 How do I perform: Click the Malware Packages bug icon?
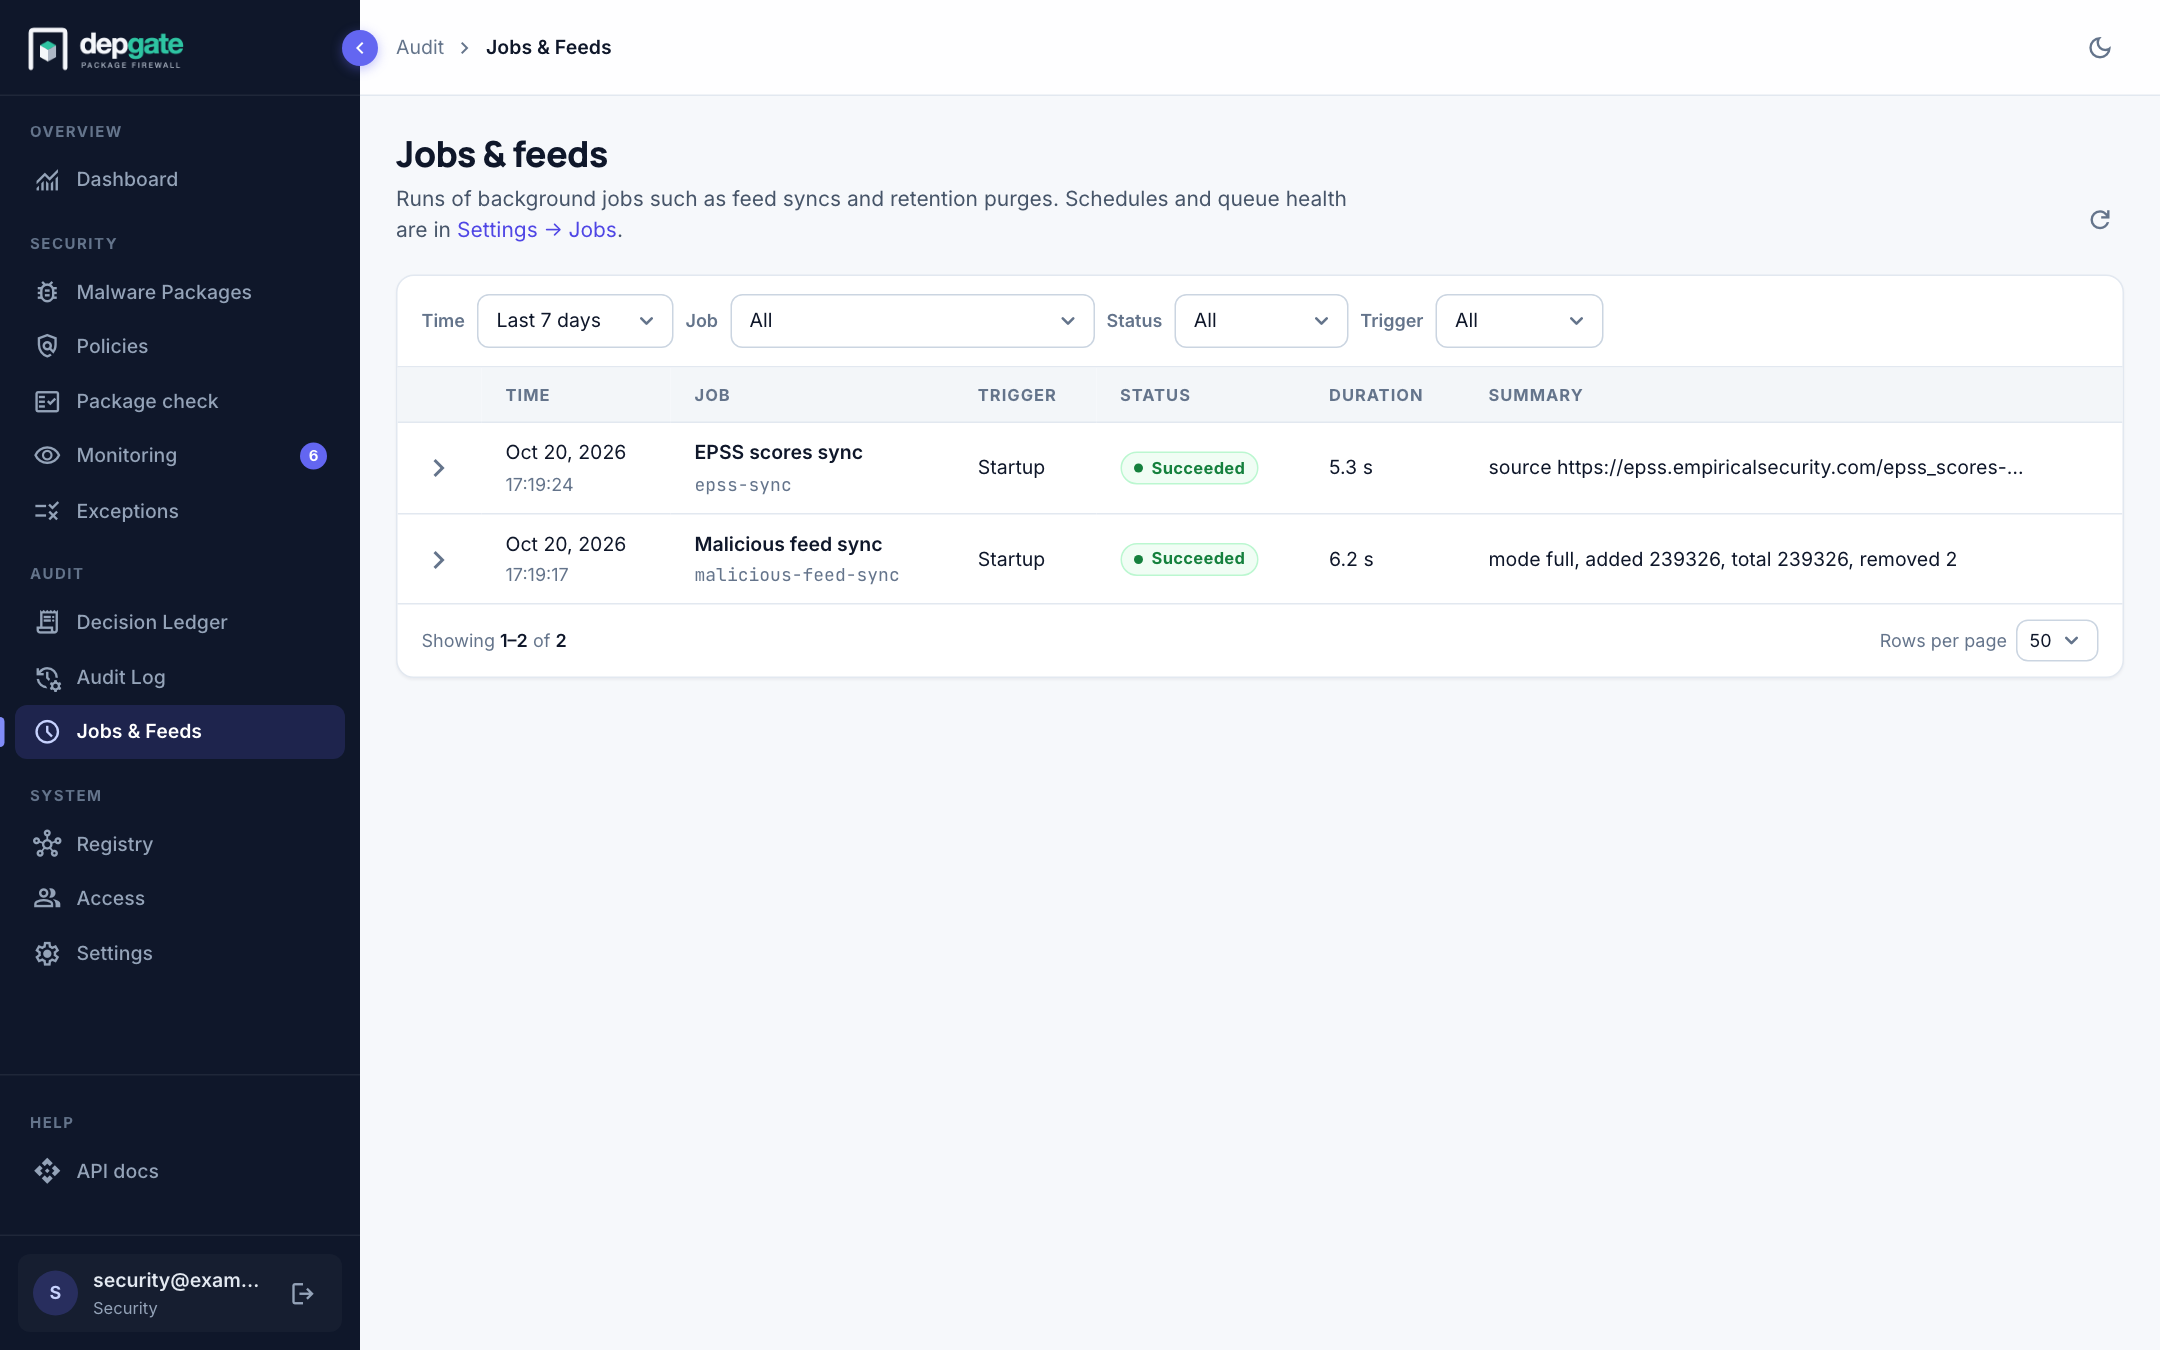(47, 292)
